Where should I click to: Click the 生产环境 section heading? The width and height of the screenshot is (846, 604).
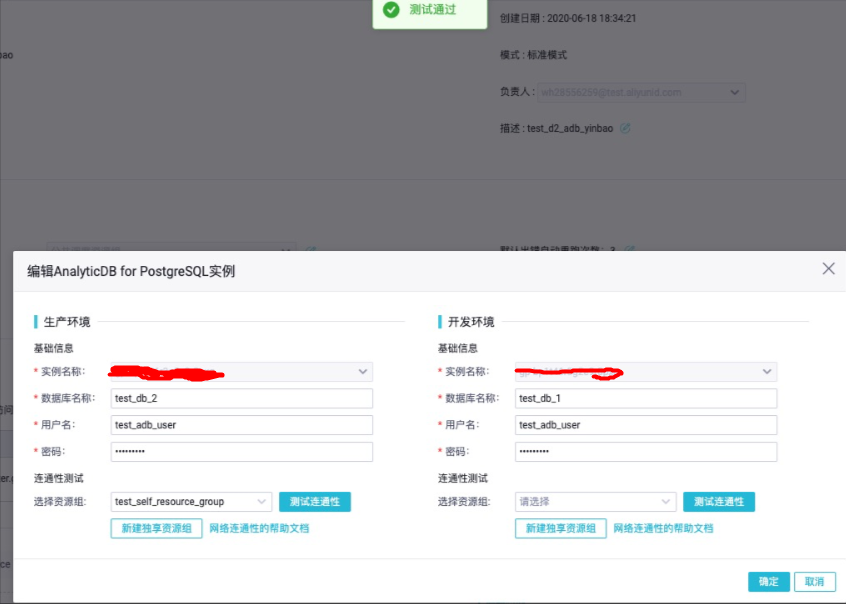(67, 322)
